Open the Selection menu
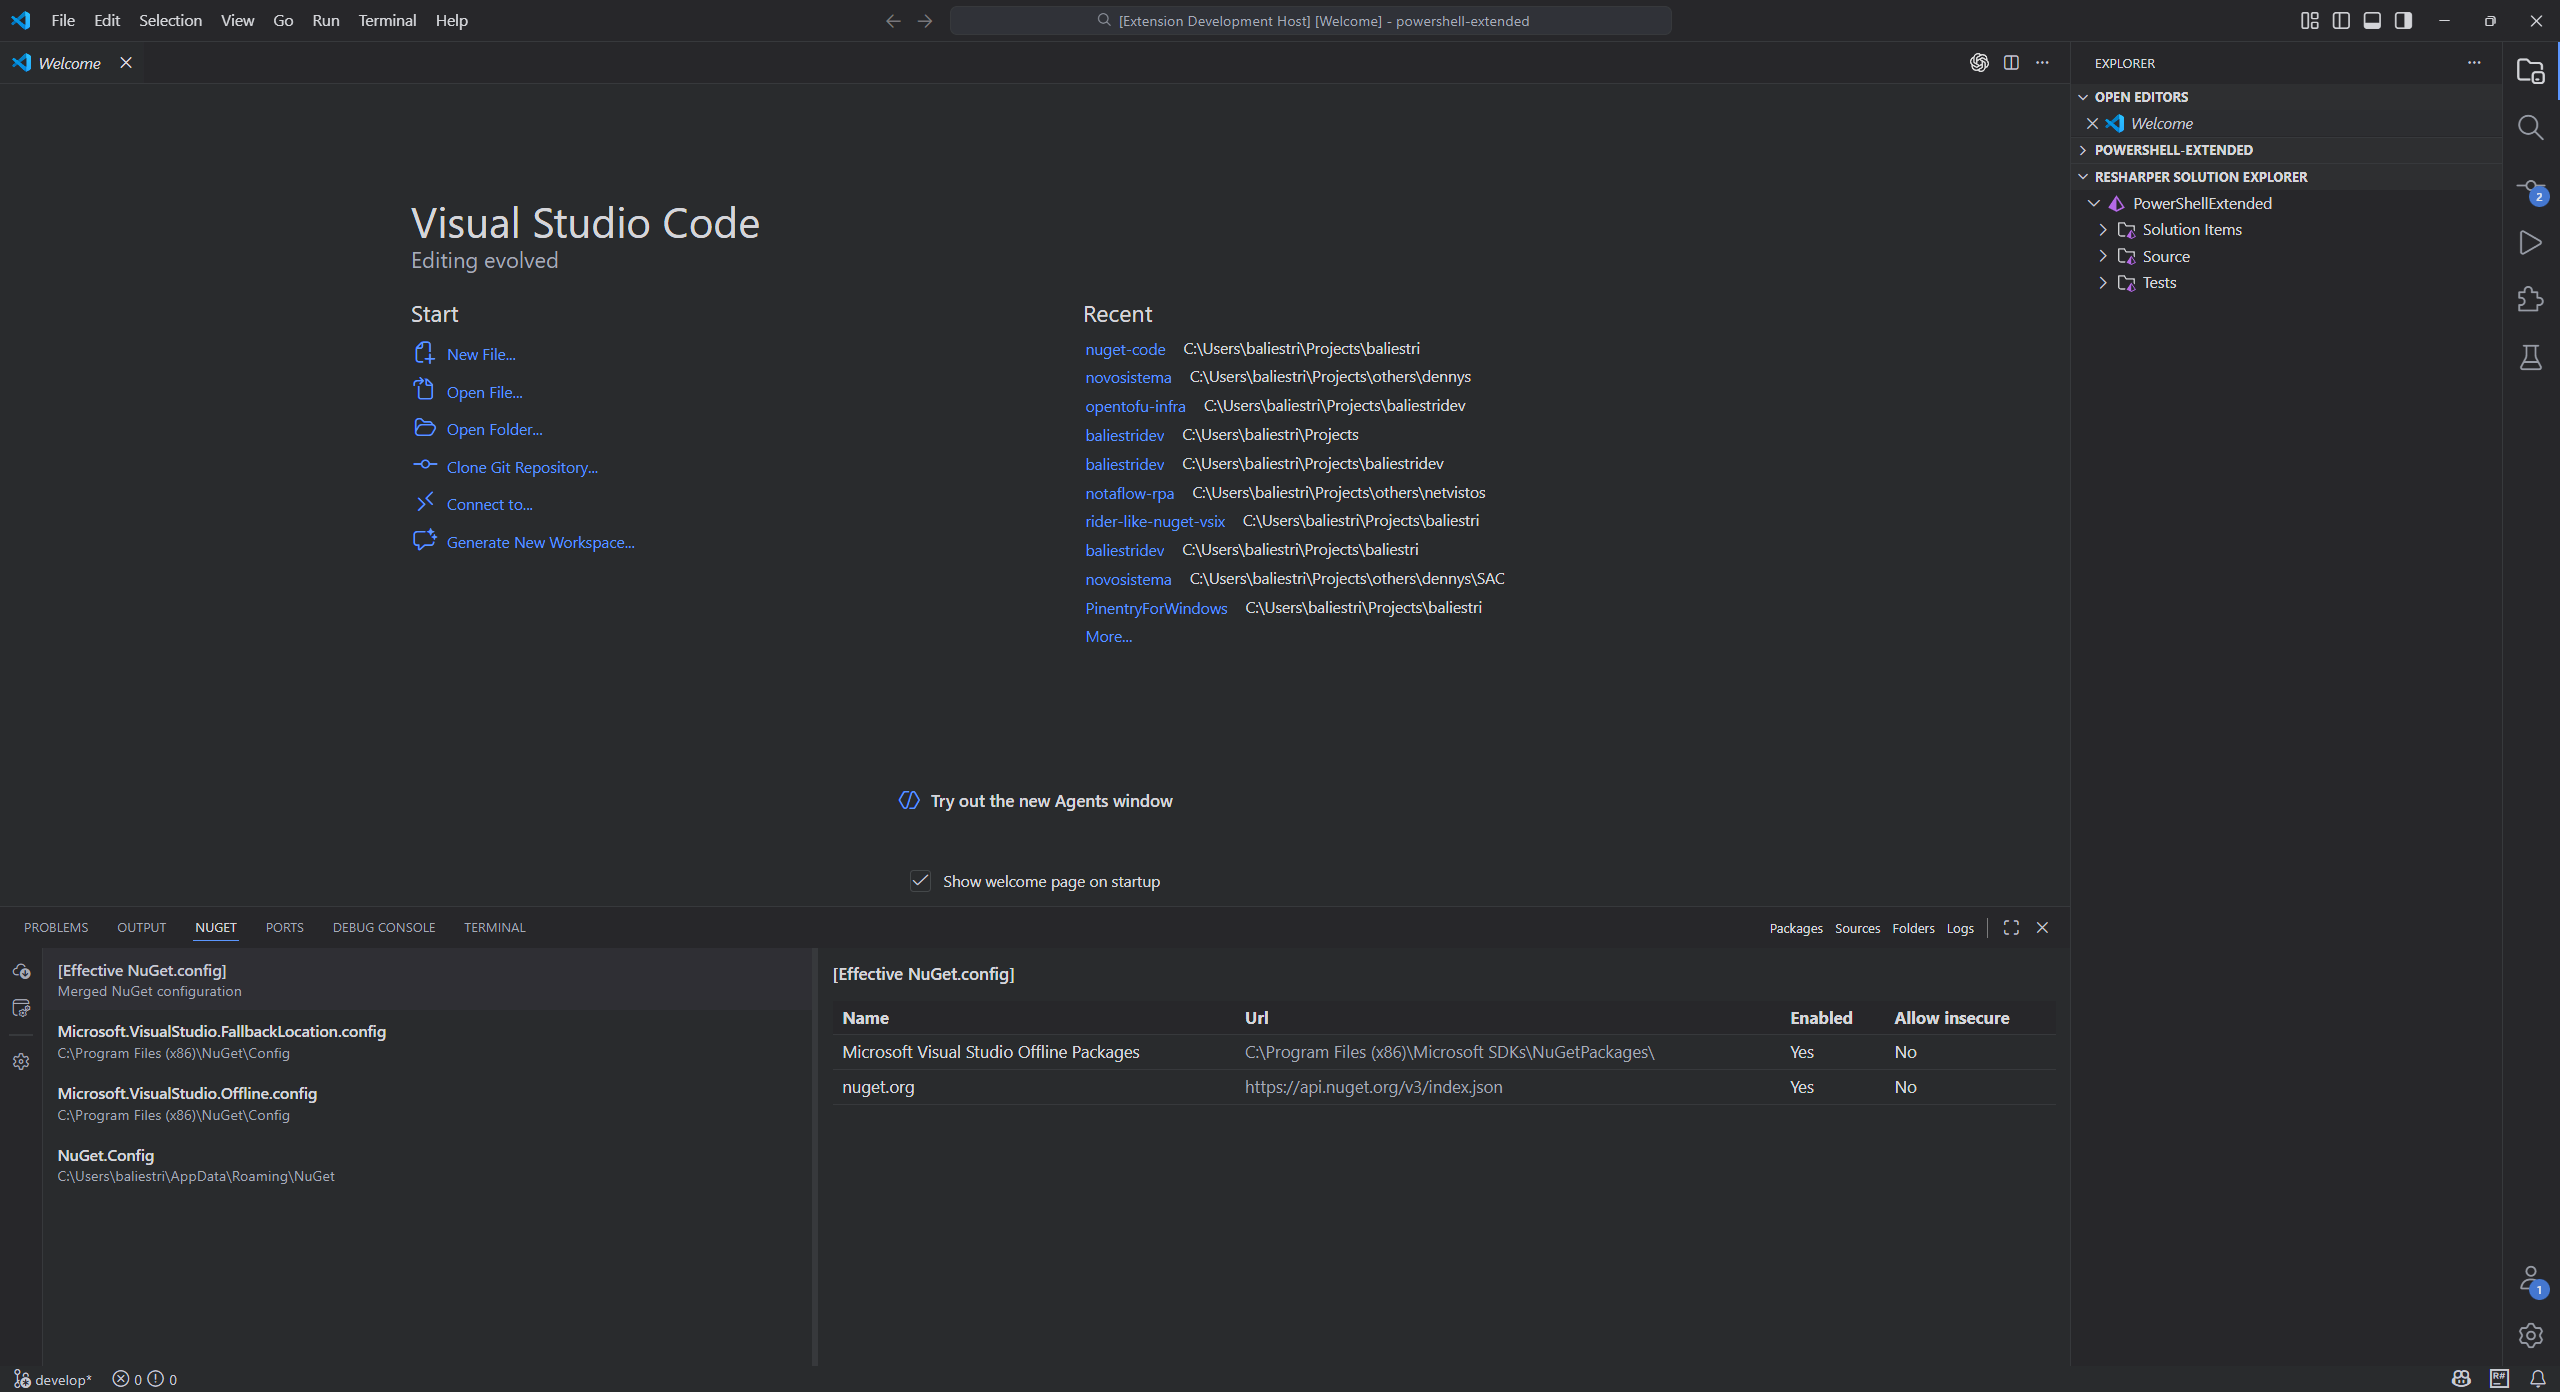This screenshot has height=1392, width=2560. pyautogui.click(x=170, y=20)
